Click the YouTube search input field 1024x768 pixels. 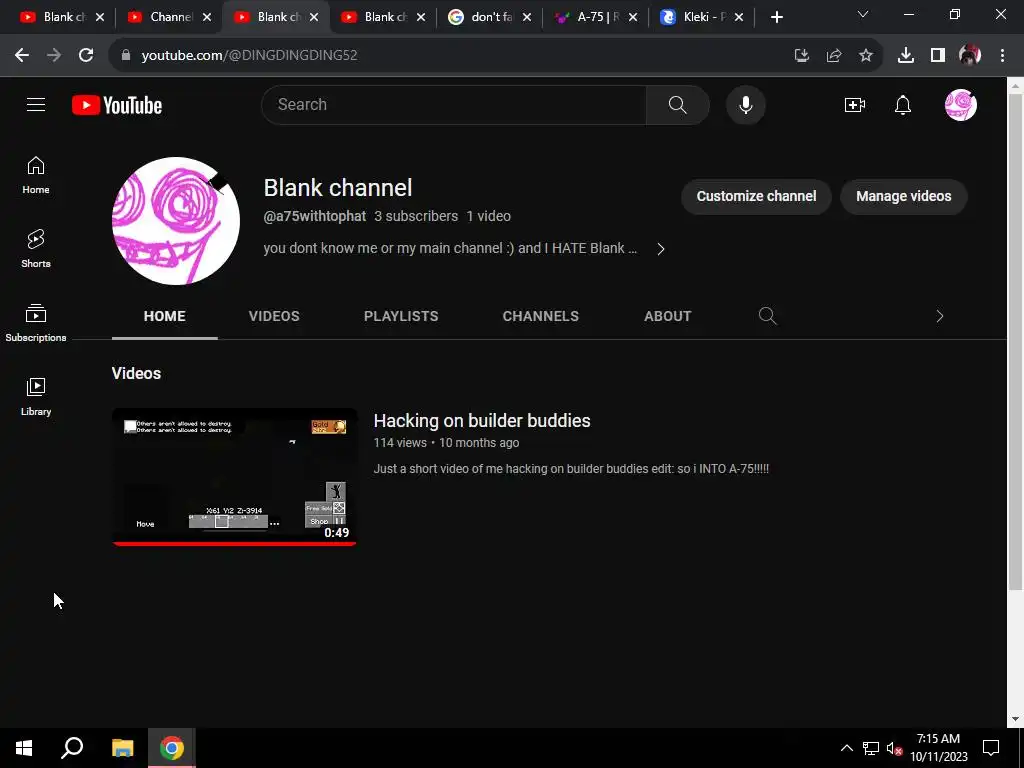point(454,104)
